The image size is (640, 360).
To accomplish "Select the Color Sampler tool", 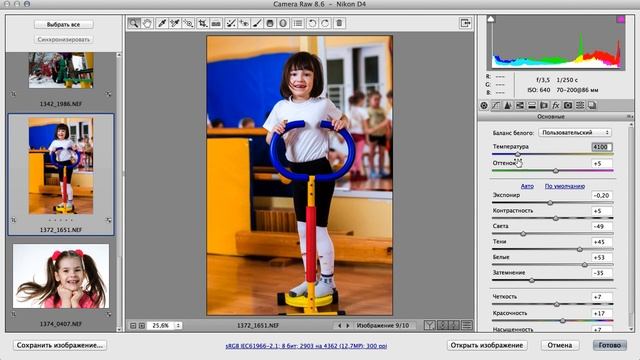I will (x=175, y=23).
